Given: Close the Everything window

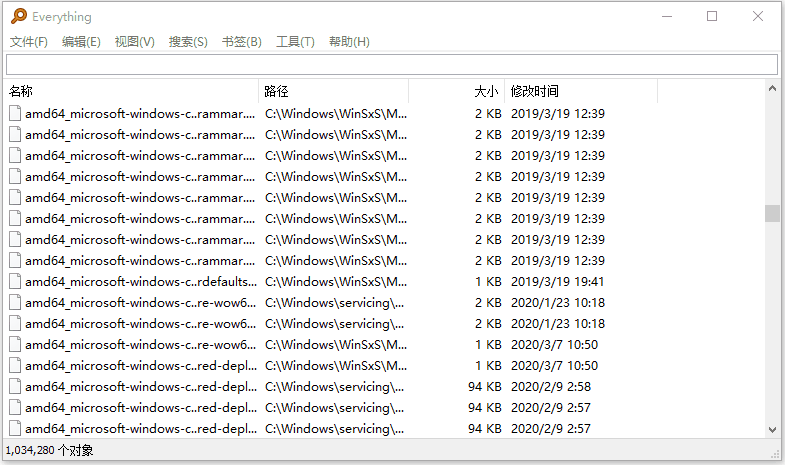Looking at the screenshot, I should point(758,17).
